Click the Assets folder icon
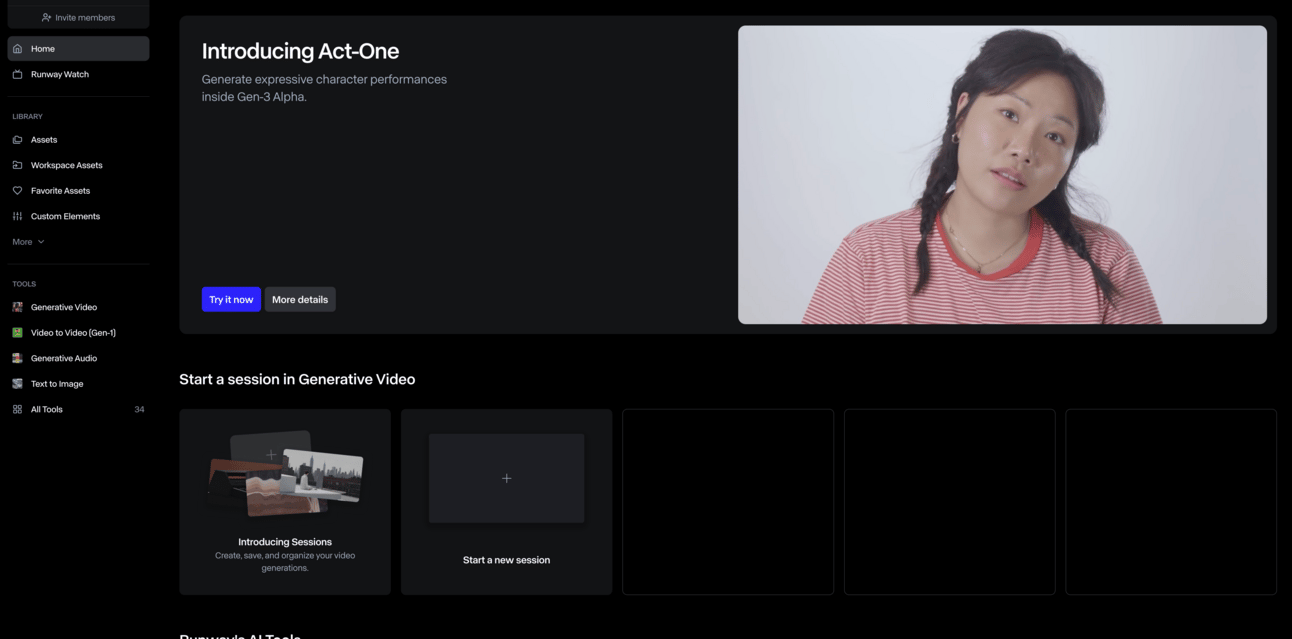Viewport: 1292px width, 639px height. coord(17,140)
